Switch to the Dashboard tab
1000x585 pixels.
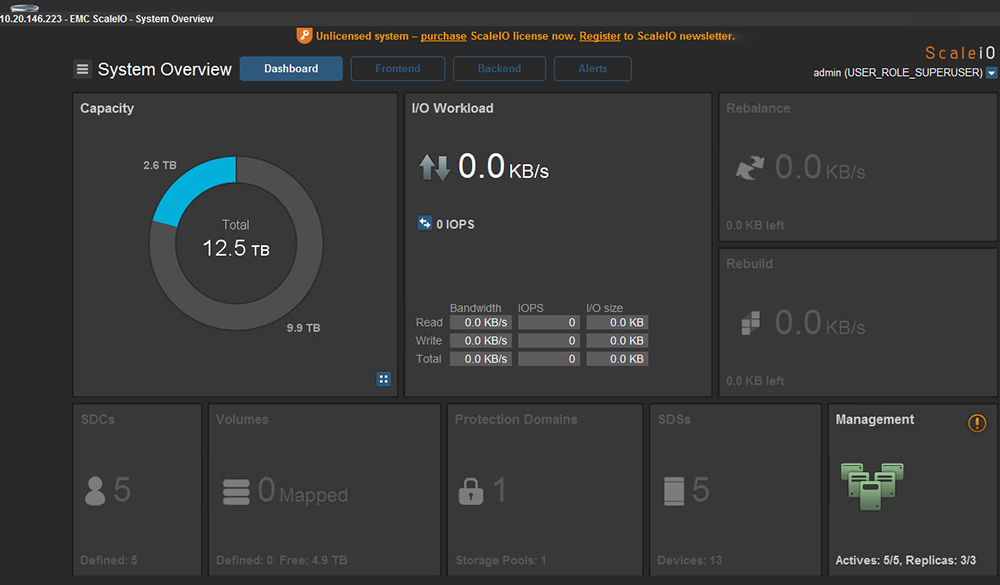[291, 68]
